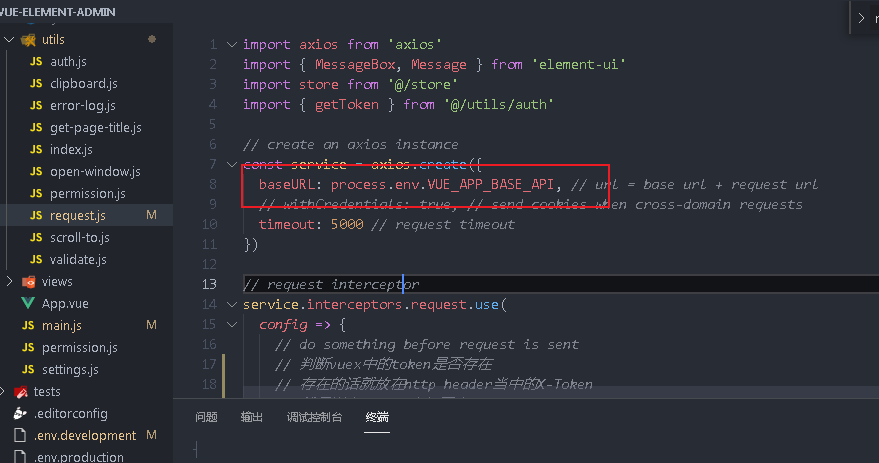
Task: Click the file icon beside .env.development
Action: point(20,436)
